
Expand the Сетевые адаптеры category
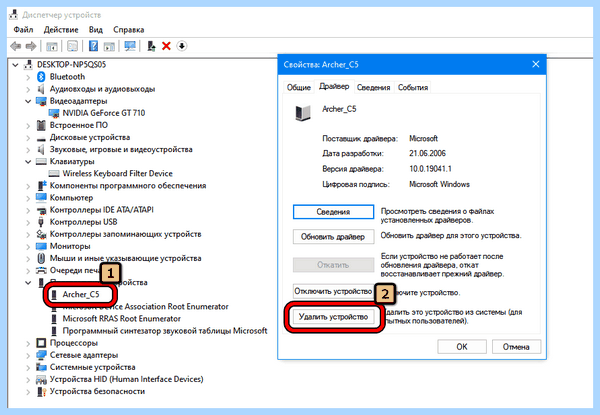28,356
